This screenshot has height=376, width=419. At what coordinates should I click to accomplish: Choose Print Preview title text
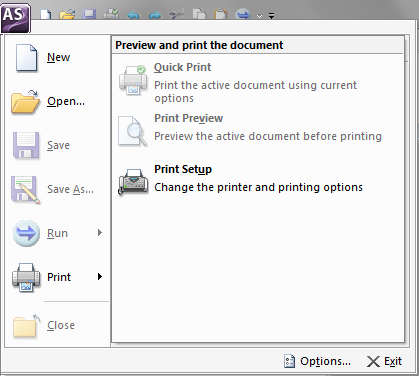[188, 118]
